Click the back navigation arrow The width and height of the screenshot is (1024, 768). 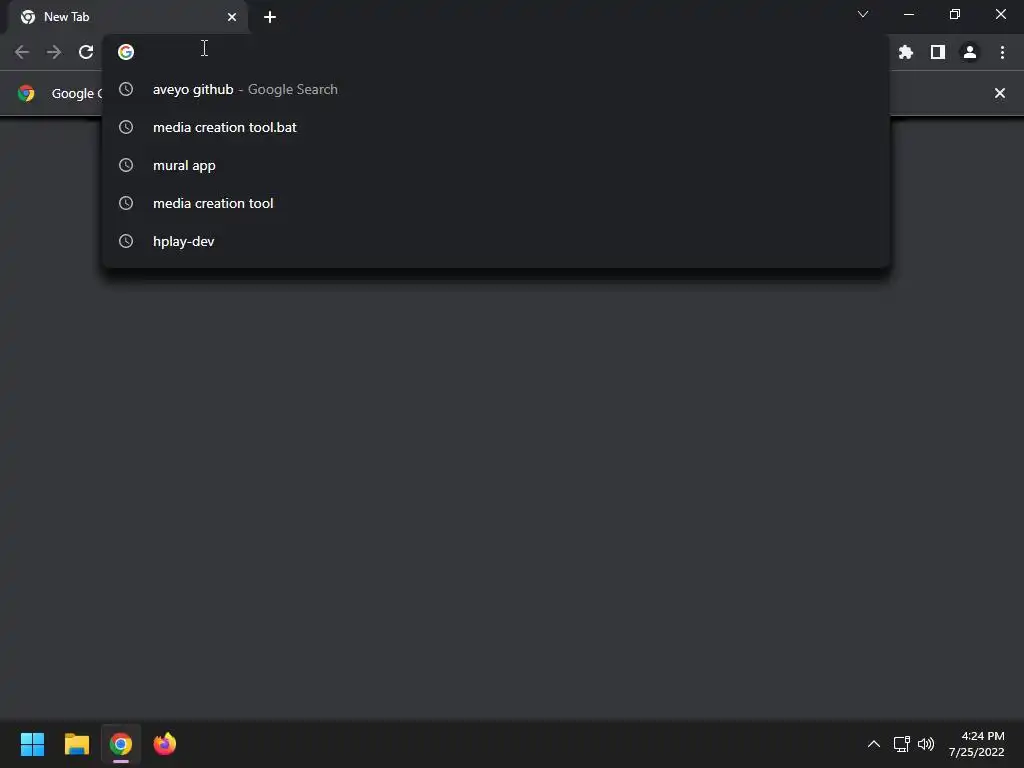pyautogui.click(x=22, y=52)
